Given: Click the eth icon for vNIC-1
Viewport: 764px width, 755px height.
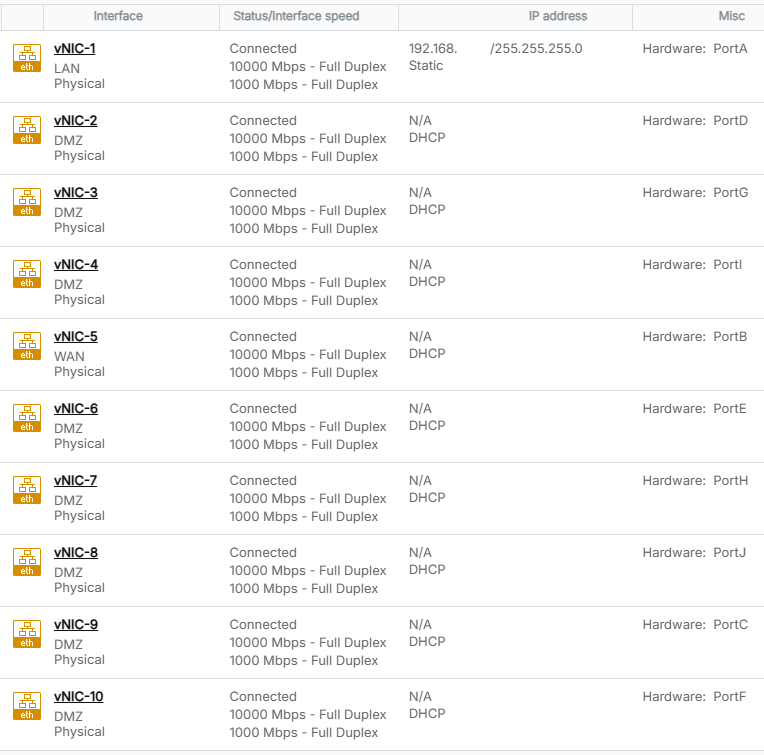Looking at the screenshot, I should click(27, 58).
